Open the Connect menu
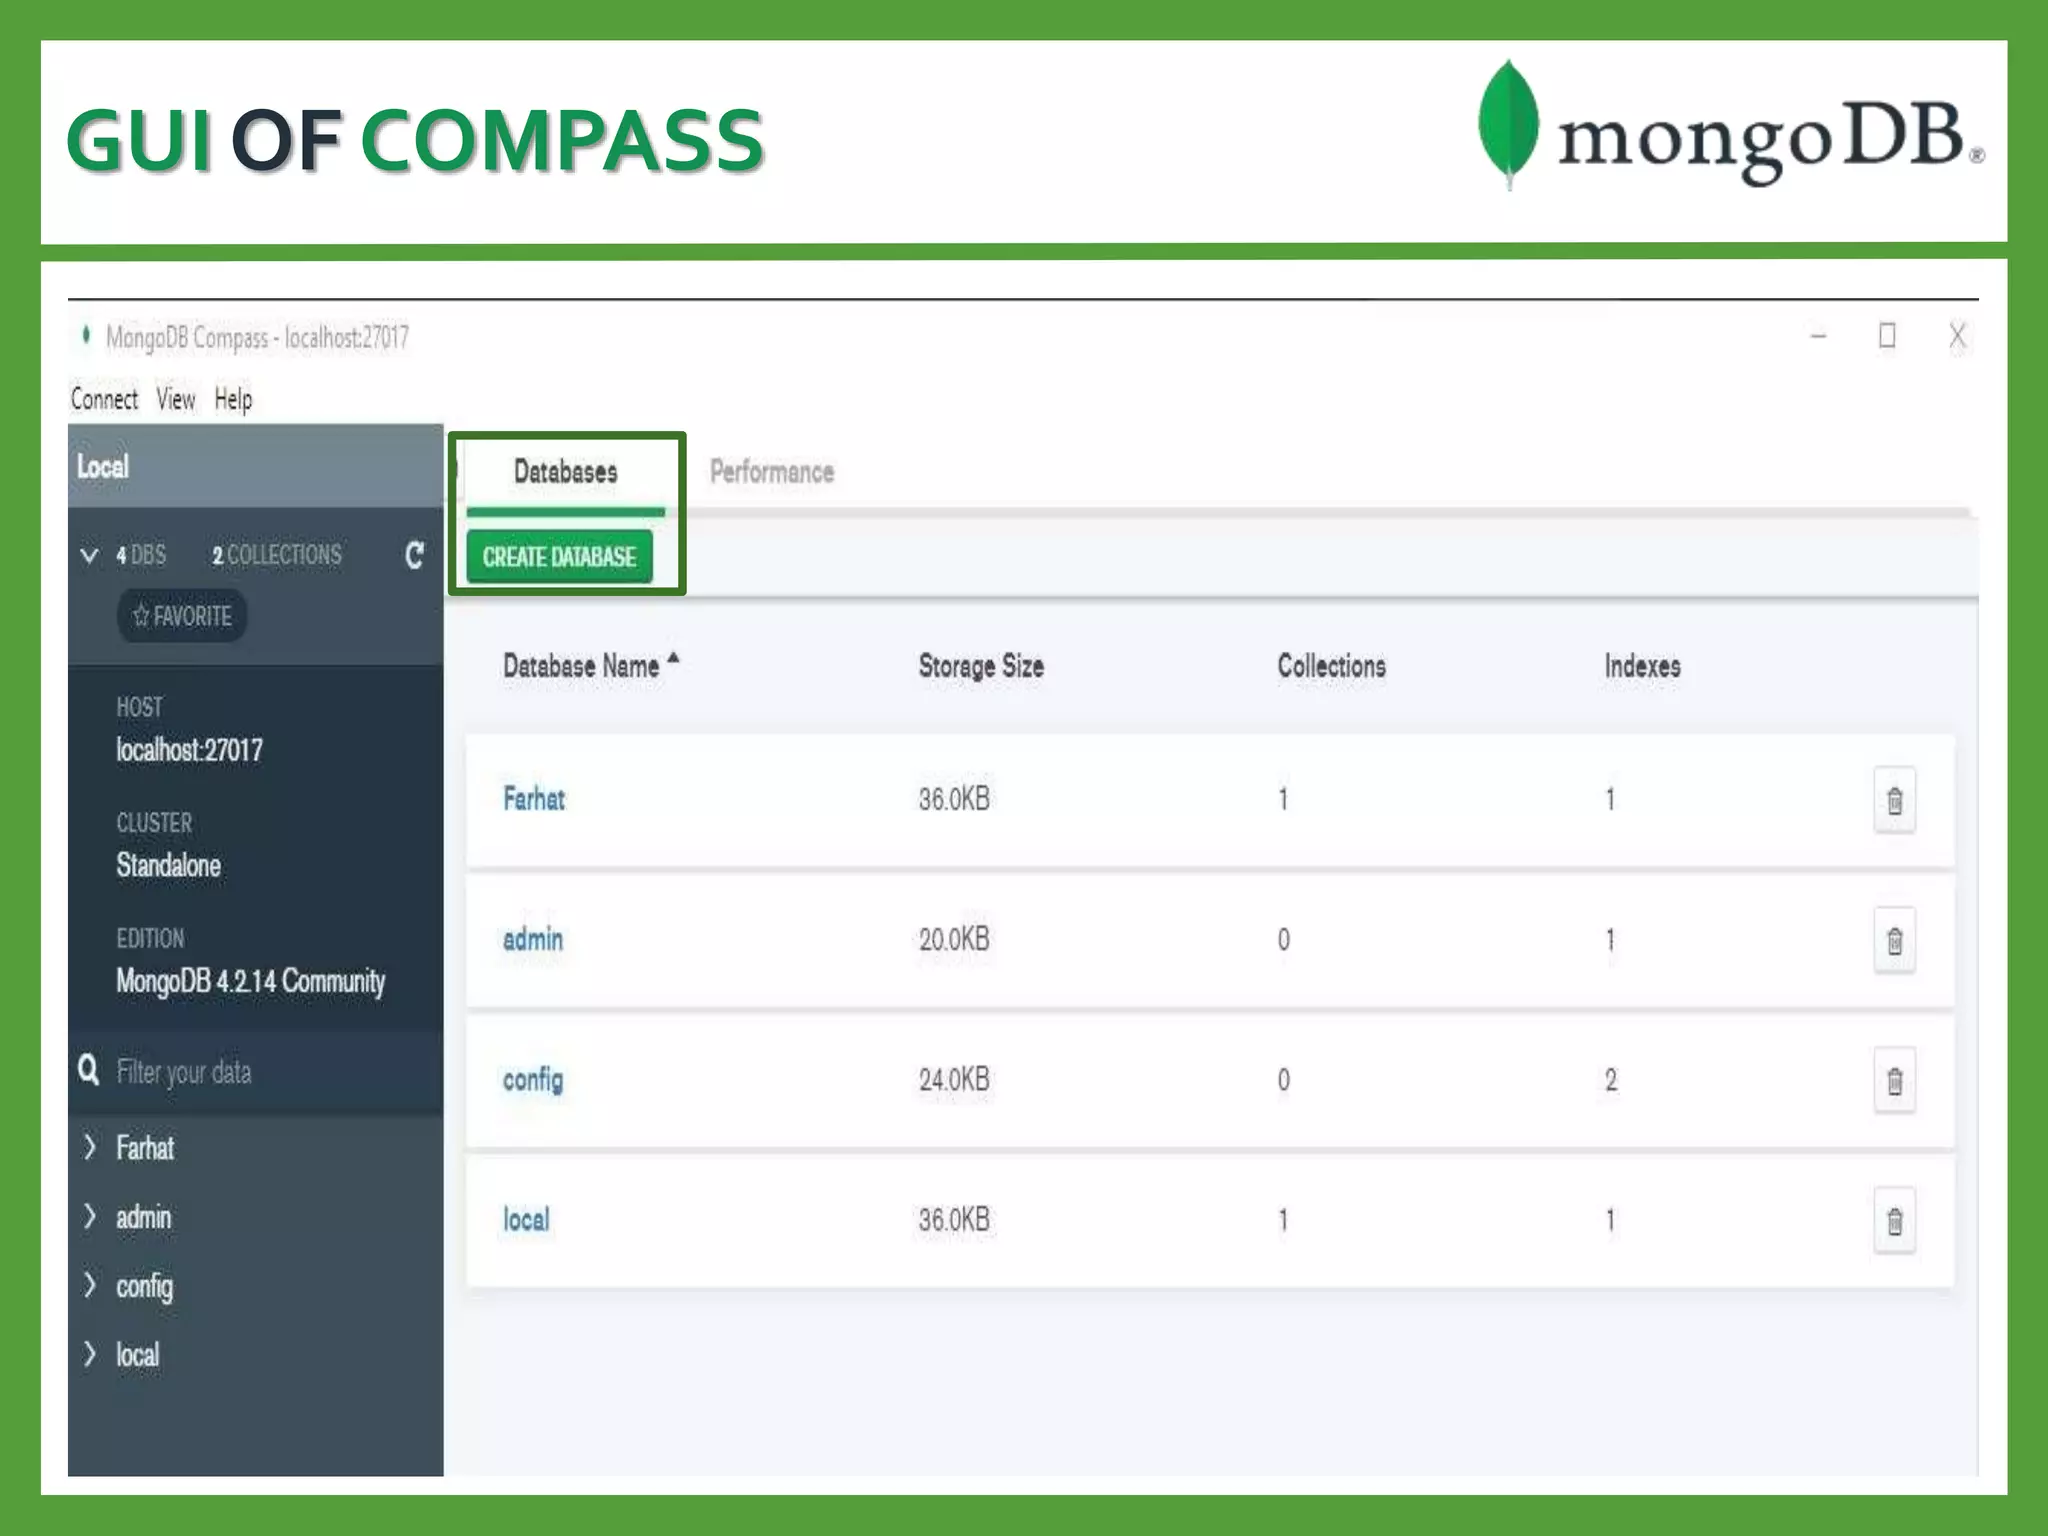Image resolution: width=2048 pixels, height=1536 pixels. [x=104, y=399]
